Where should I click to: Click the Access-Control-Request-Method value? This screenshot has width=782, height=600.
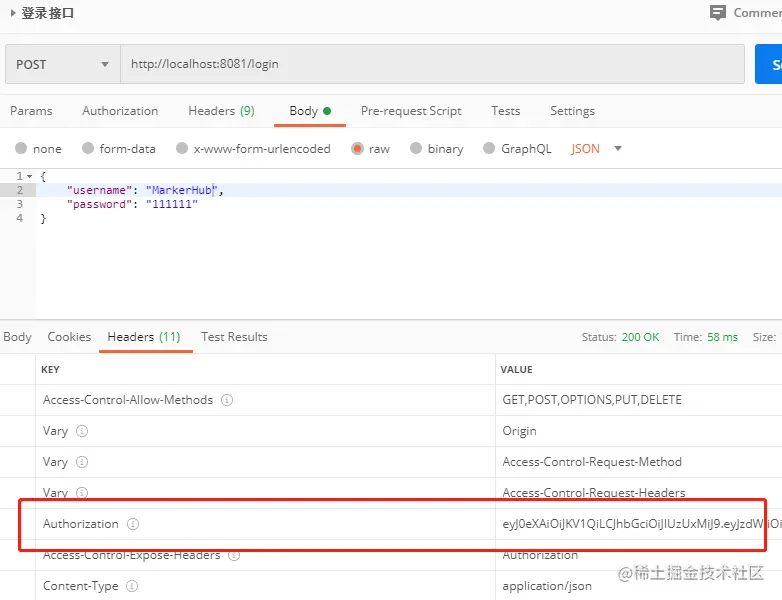tap(592, 462)
